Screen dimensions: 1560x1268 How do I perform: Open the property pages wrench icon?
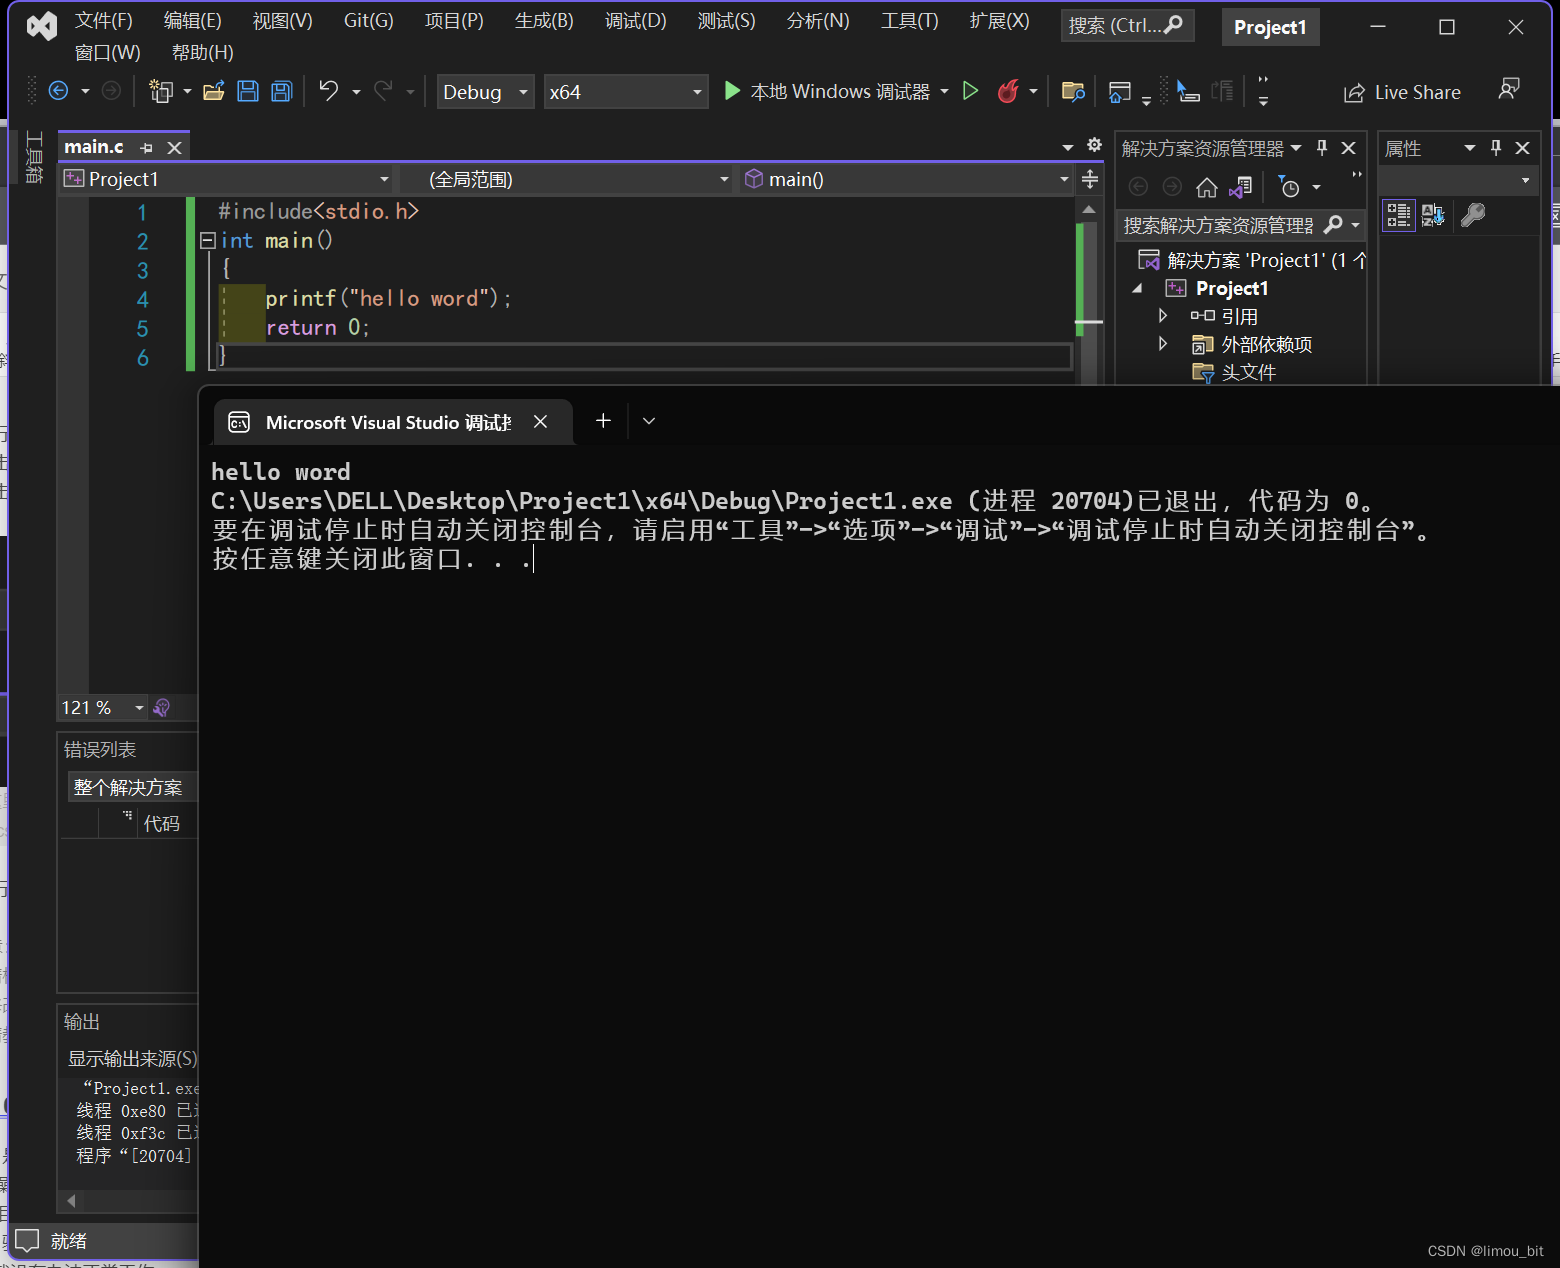point(1473,215)
